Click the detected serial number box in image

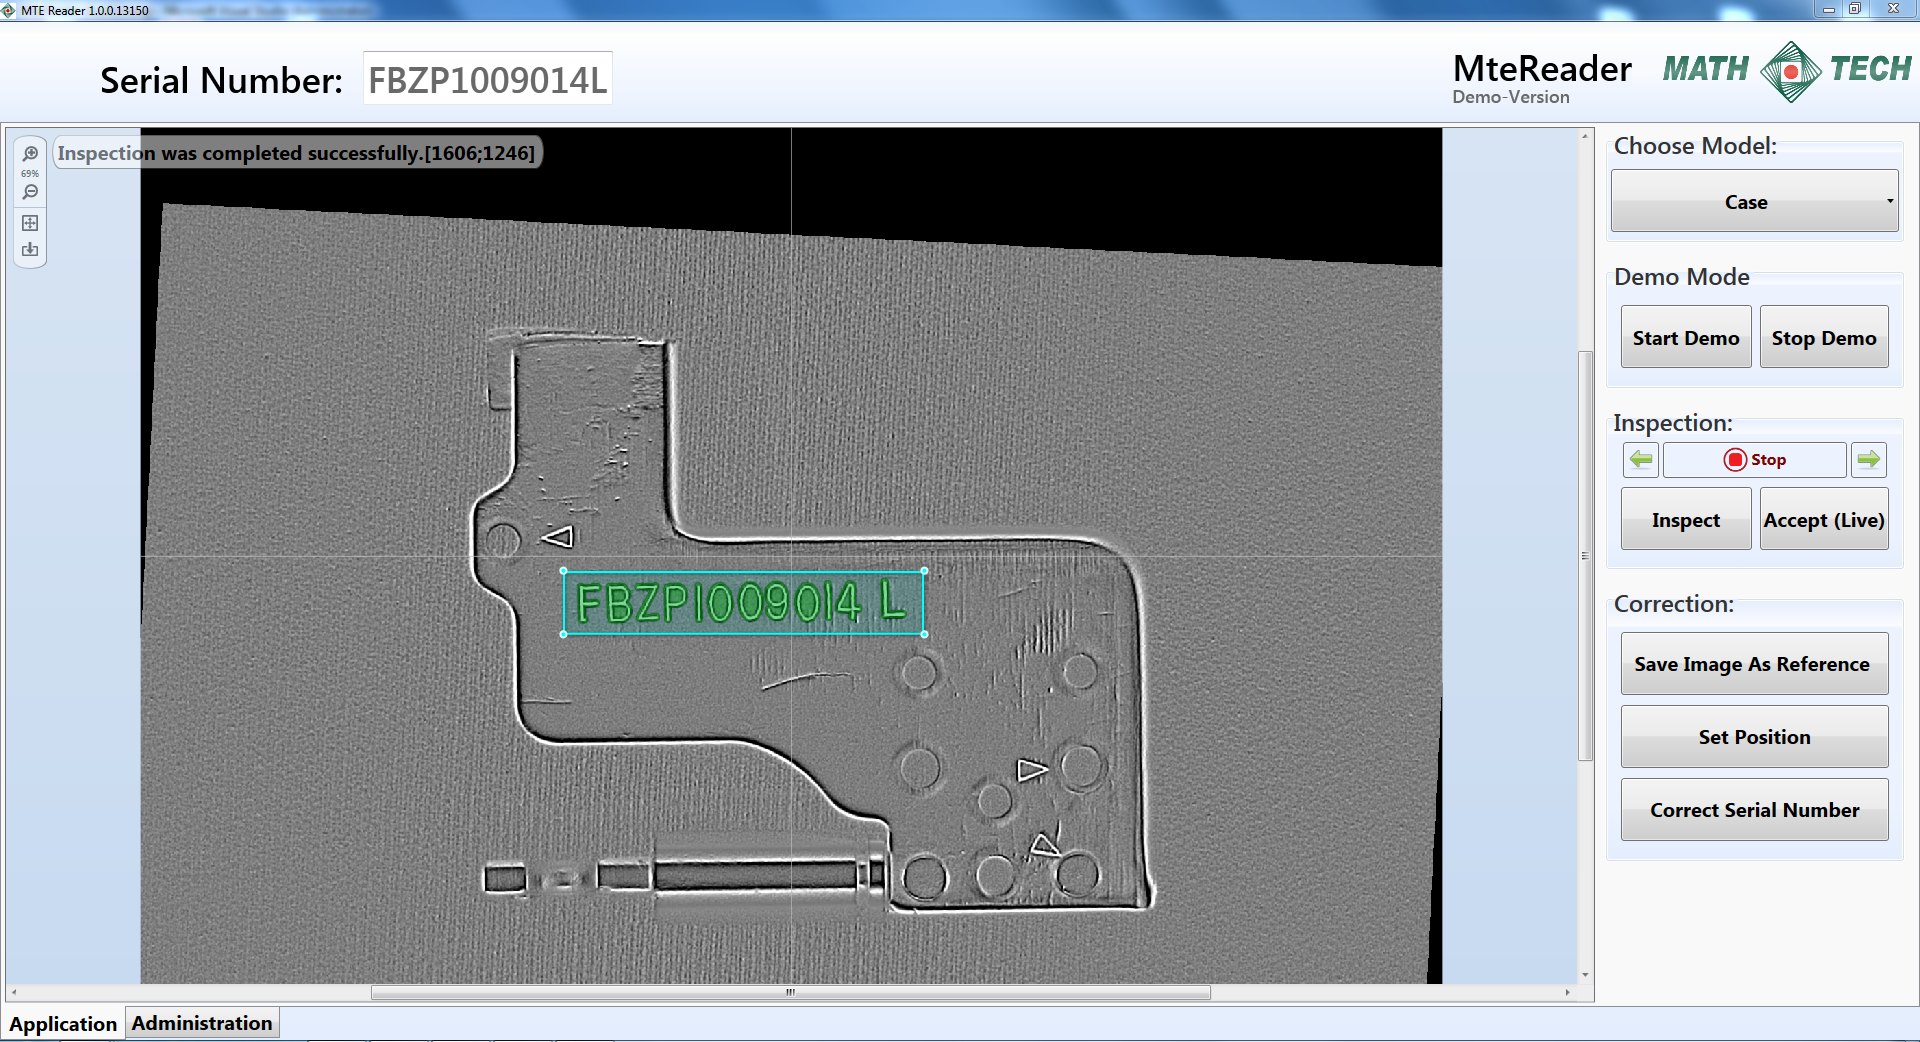tap(743, 603)
